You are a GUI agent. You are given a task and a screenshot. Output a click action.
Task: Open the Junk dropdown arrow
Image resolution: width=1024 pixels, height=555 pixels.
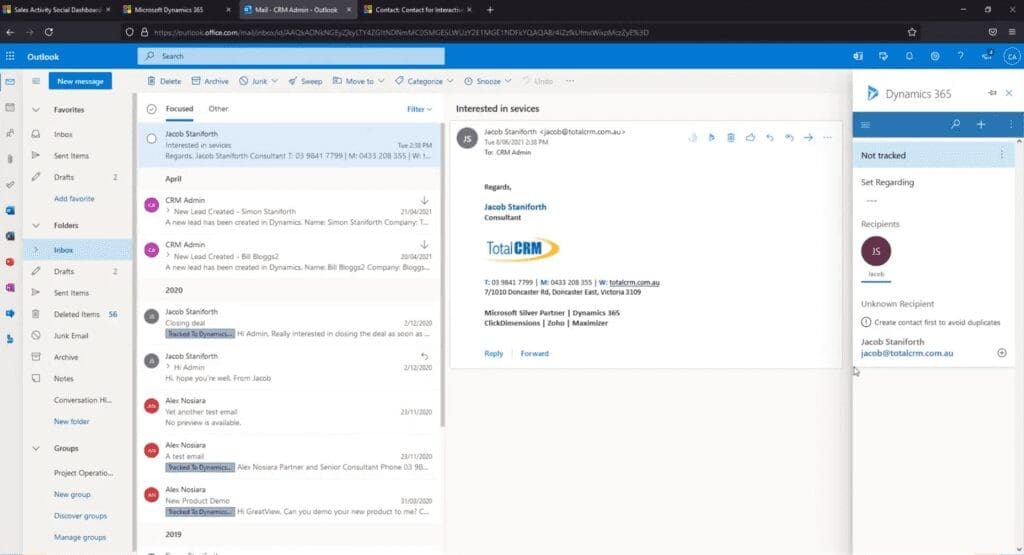pos(274,81)
